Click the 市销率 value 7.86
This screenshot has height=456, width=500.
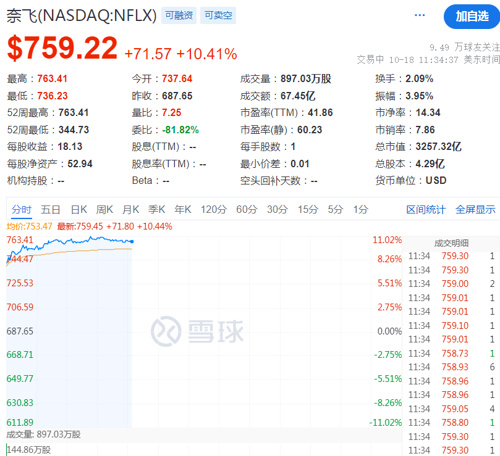tap(425, 130)
